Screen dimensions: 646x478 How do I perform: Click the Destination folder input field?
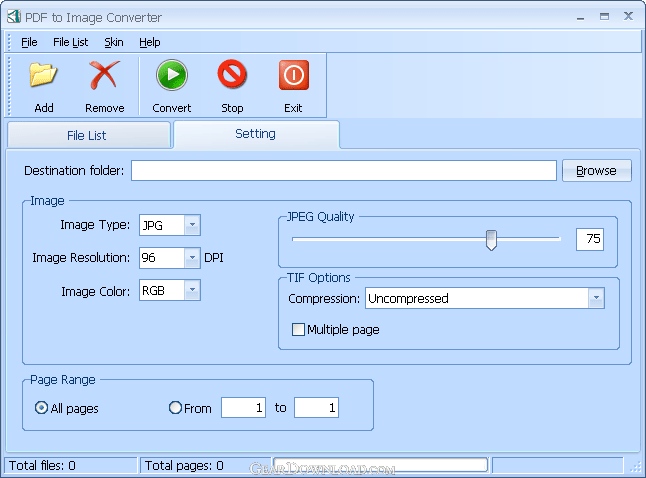(x=344, y=171)
